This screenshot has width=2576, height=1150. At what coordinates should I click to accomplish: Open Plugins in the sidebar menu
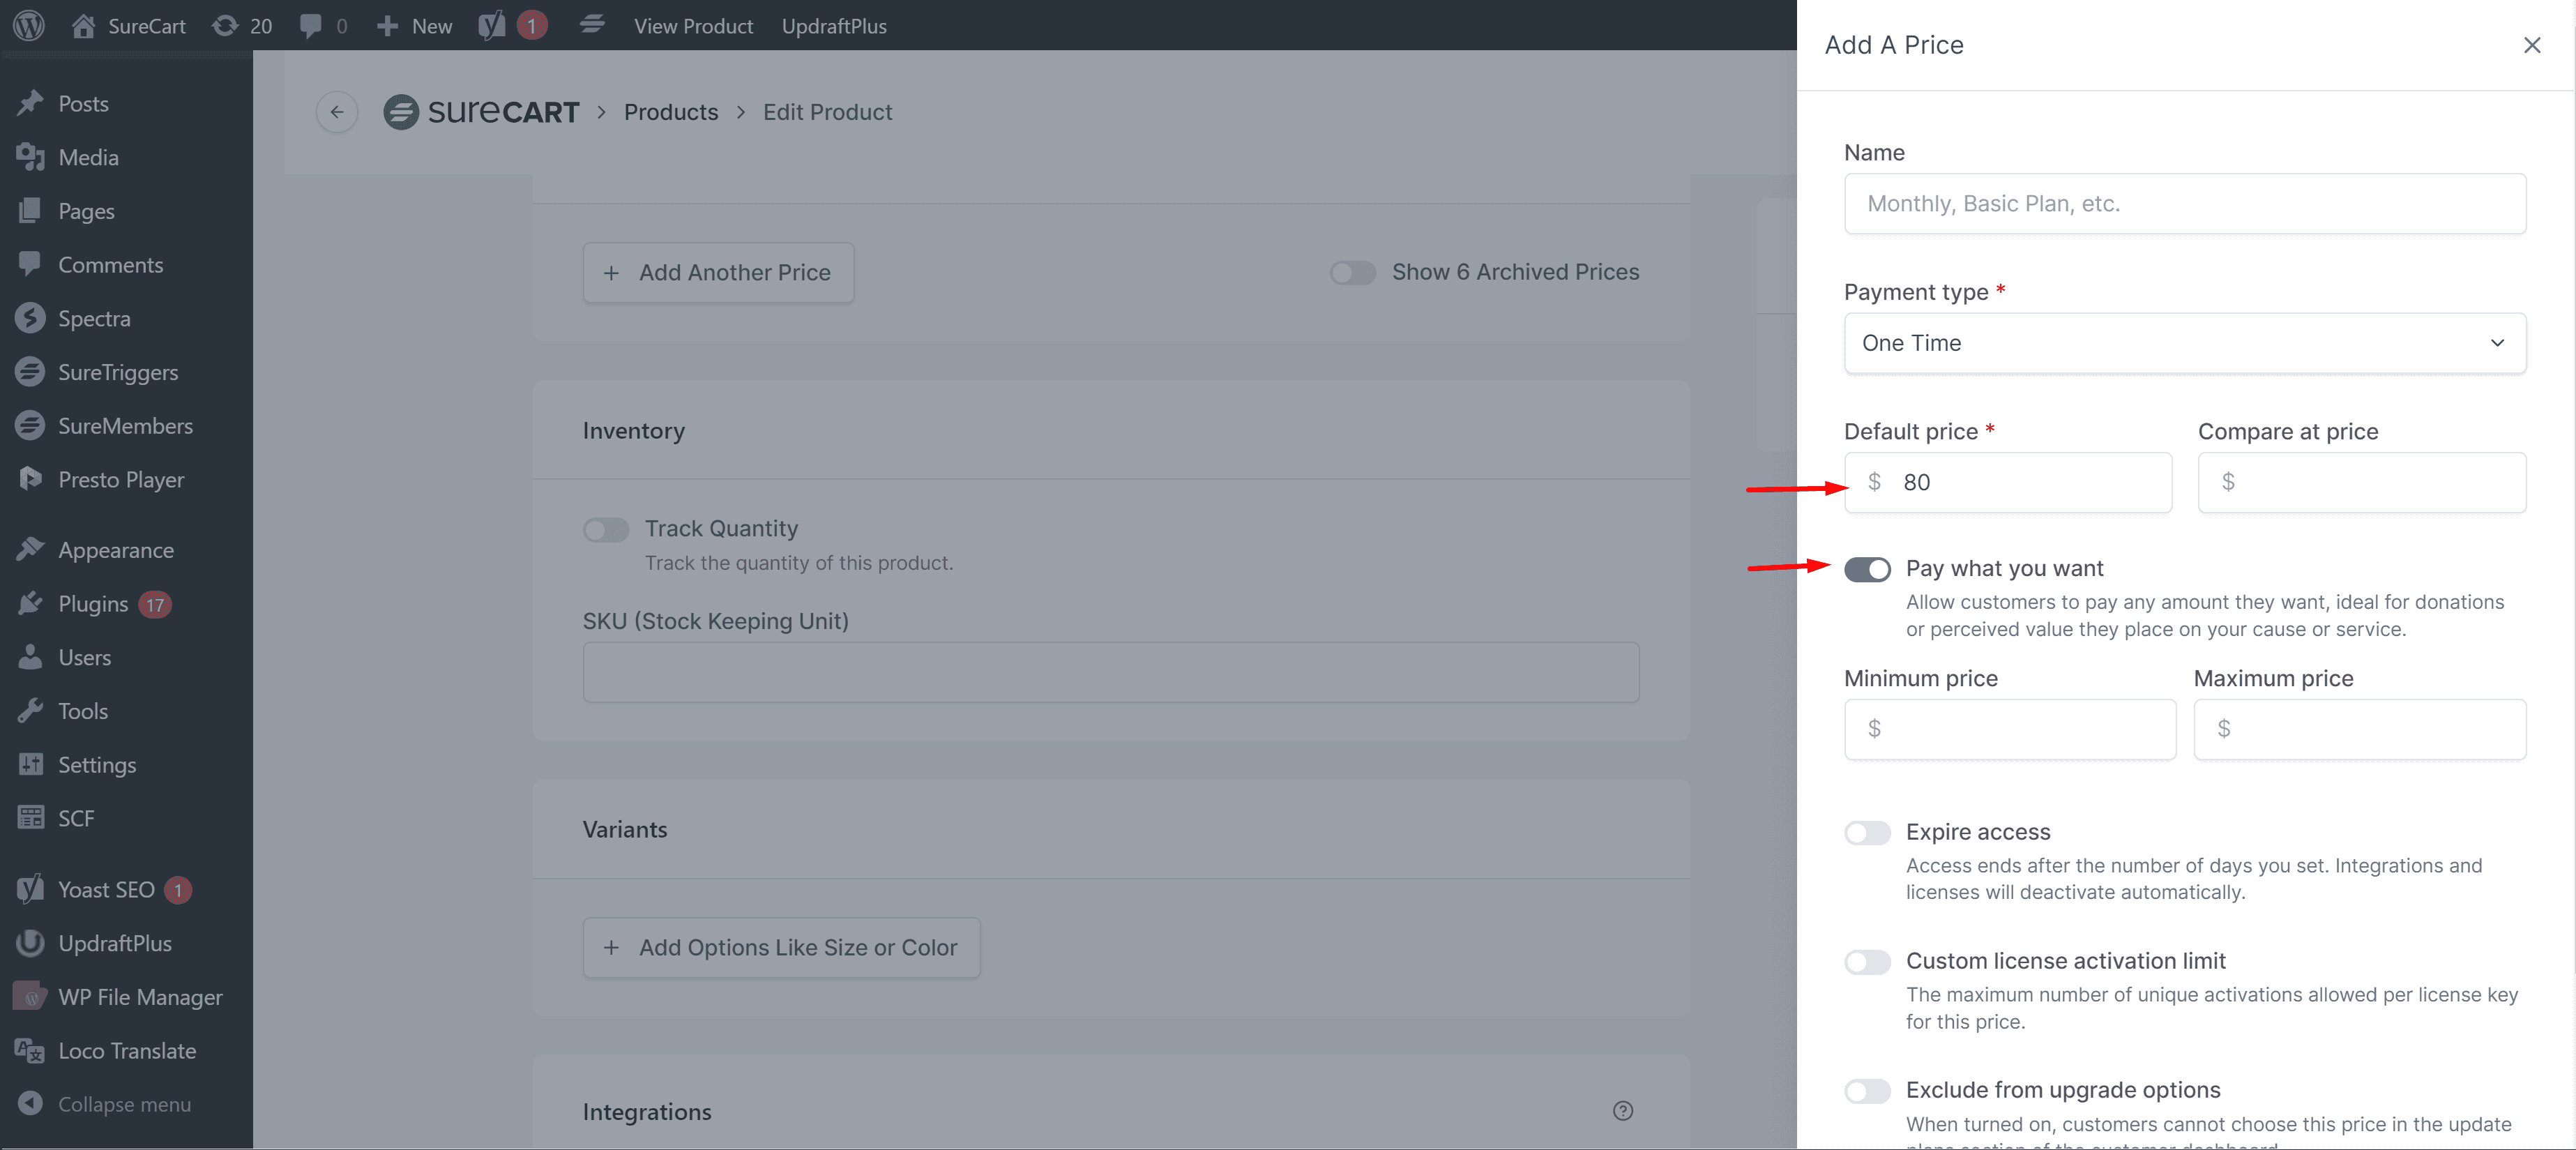coord(93,604)
